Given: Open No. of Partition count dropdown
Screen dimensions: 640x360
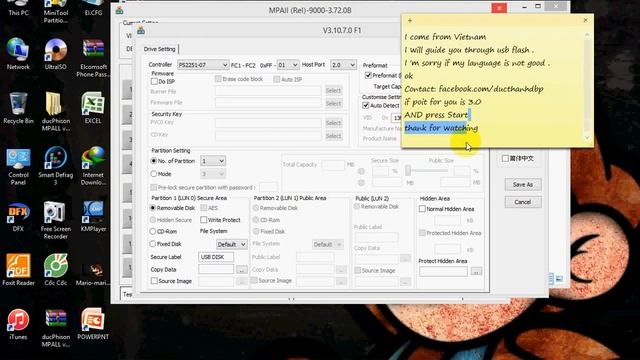Looking at the screenshot, I should tap(213, 161).
